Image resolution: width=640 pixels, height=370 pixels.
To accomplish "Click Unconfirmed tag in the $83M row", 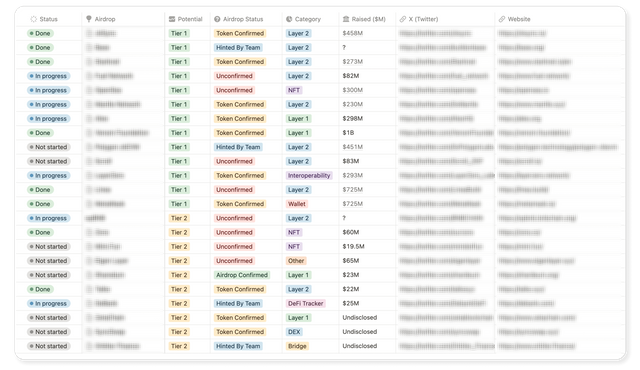I will [x=234, y=161].
